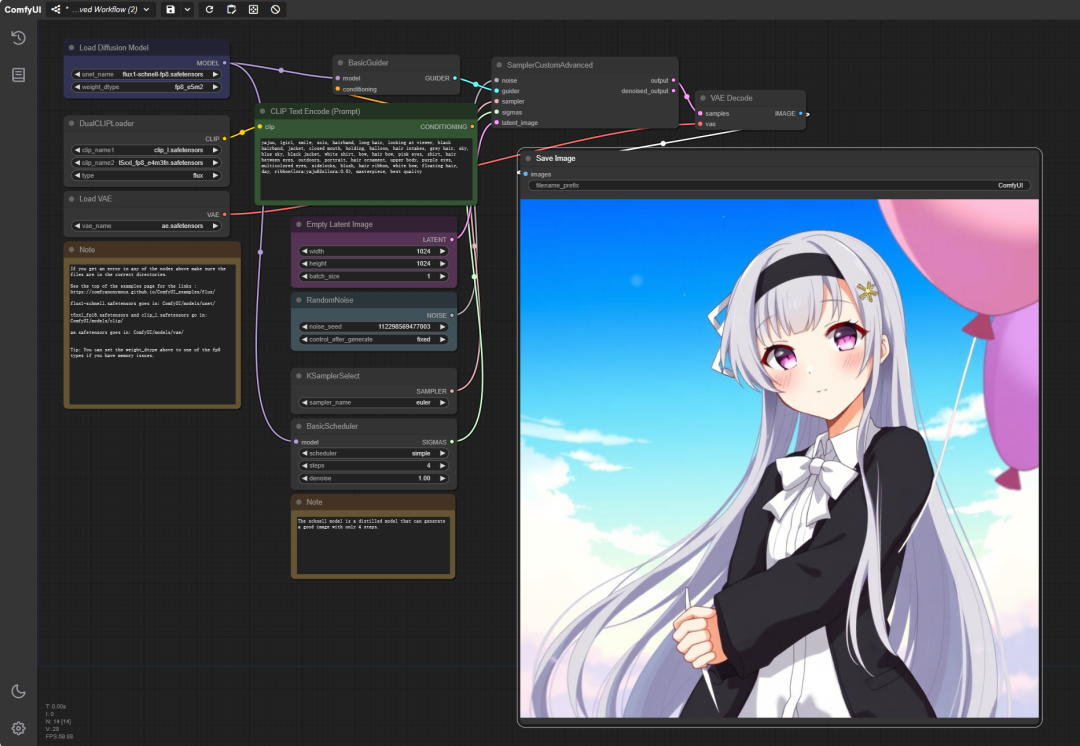1080x746 pixels.
Task: Decrease height with left arrow
Action: point(304,264)
